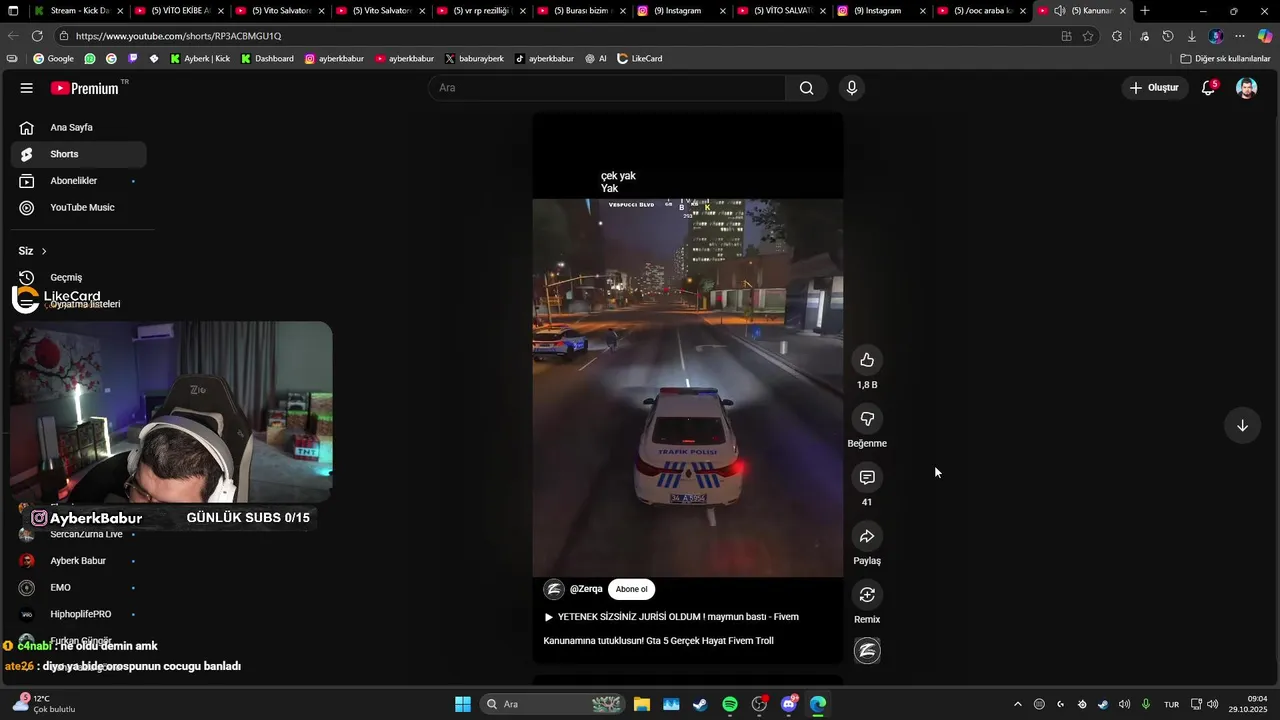Open Ayberk Babur subscription channel

78,561
